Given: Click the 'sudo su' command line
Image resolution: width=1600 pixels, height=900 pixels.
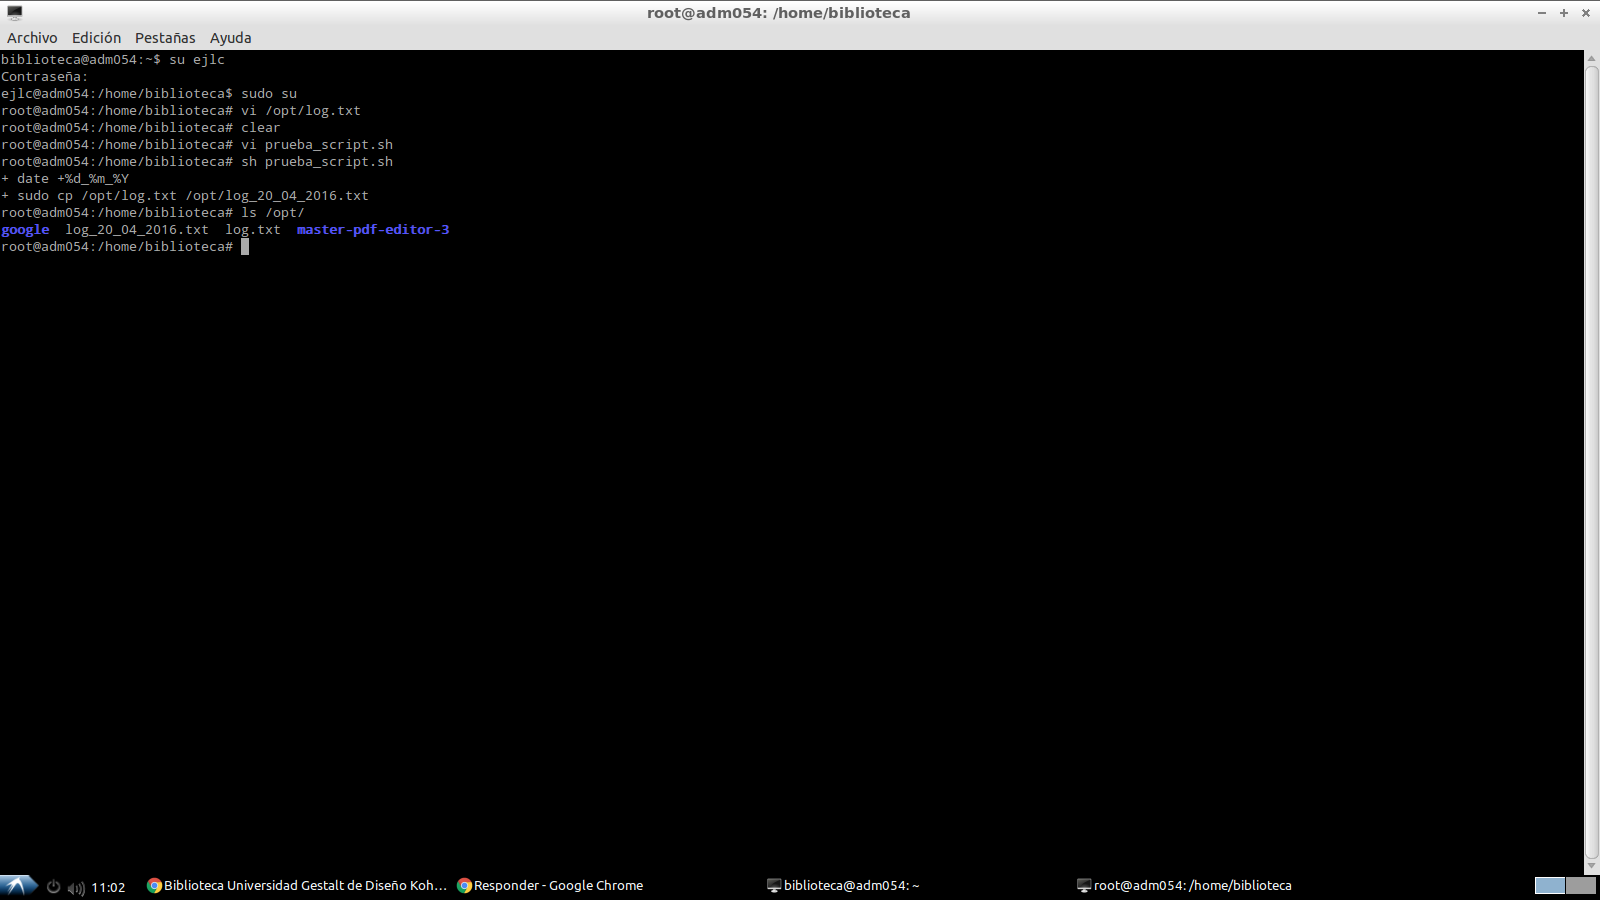Looking at the screenshot, I should pos(149,94).
